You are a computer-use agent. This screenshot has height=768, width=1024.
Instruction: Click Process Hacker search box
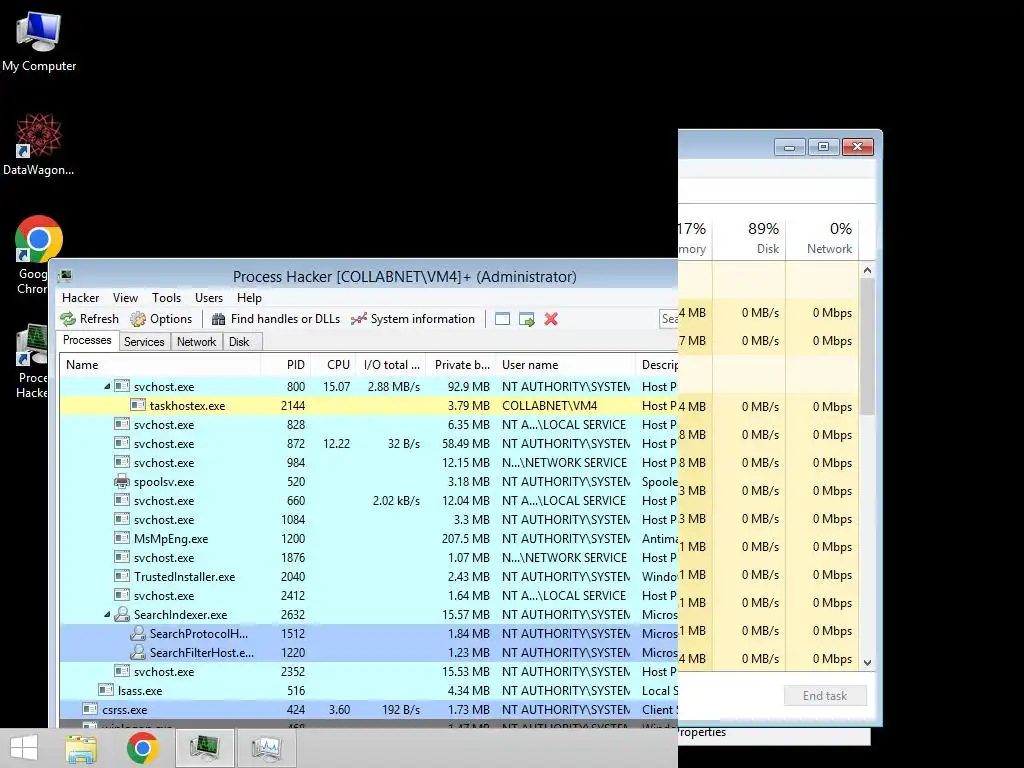point(669,319)
